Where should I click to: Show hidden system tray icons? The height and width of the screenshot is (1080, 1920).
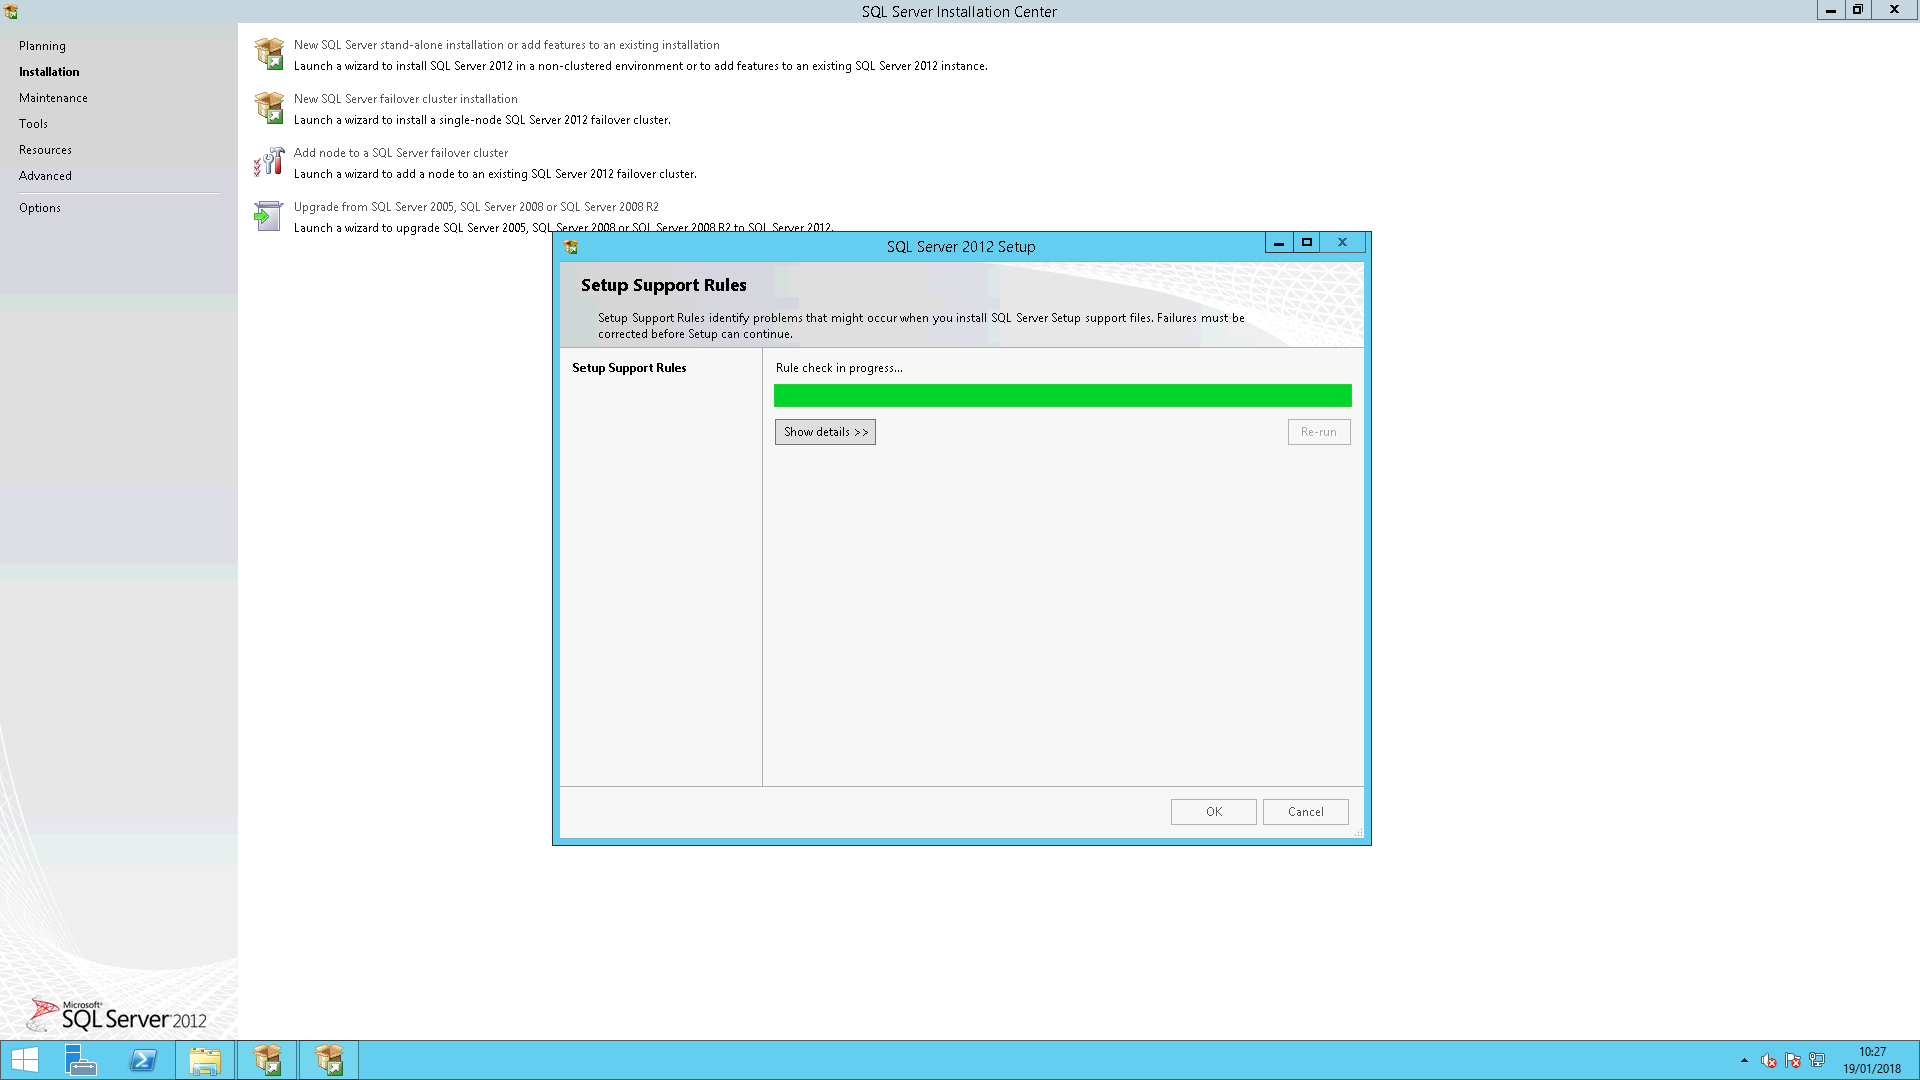tap(1744, 1061)
